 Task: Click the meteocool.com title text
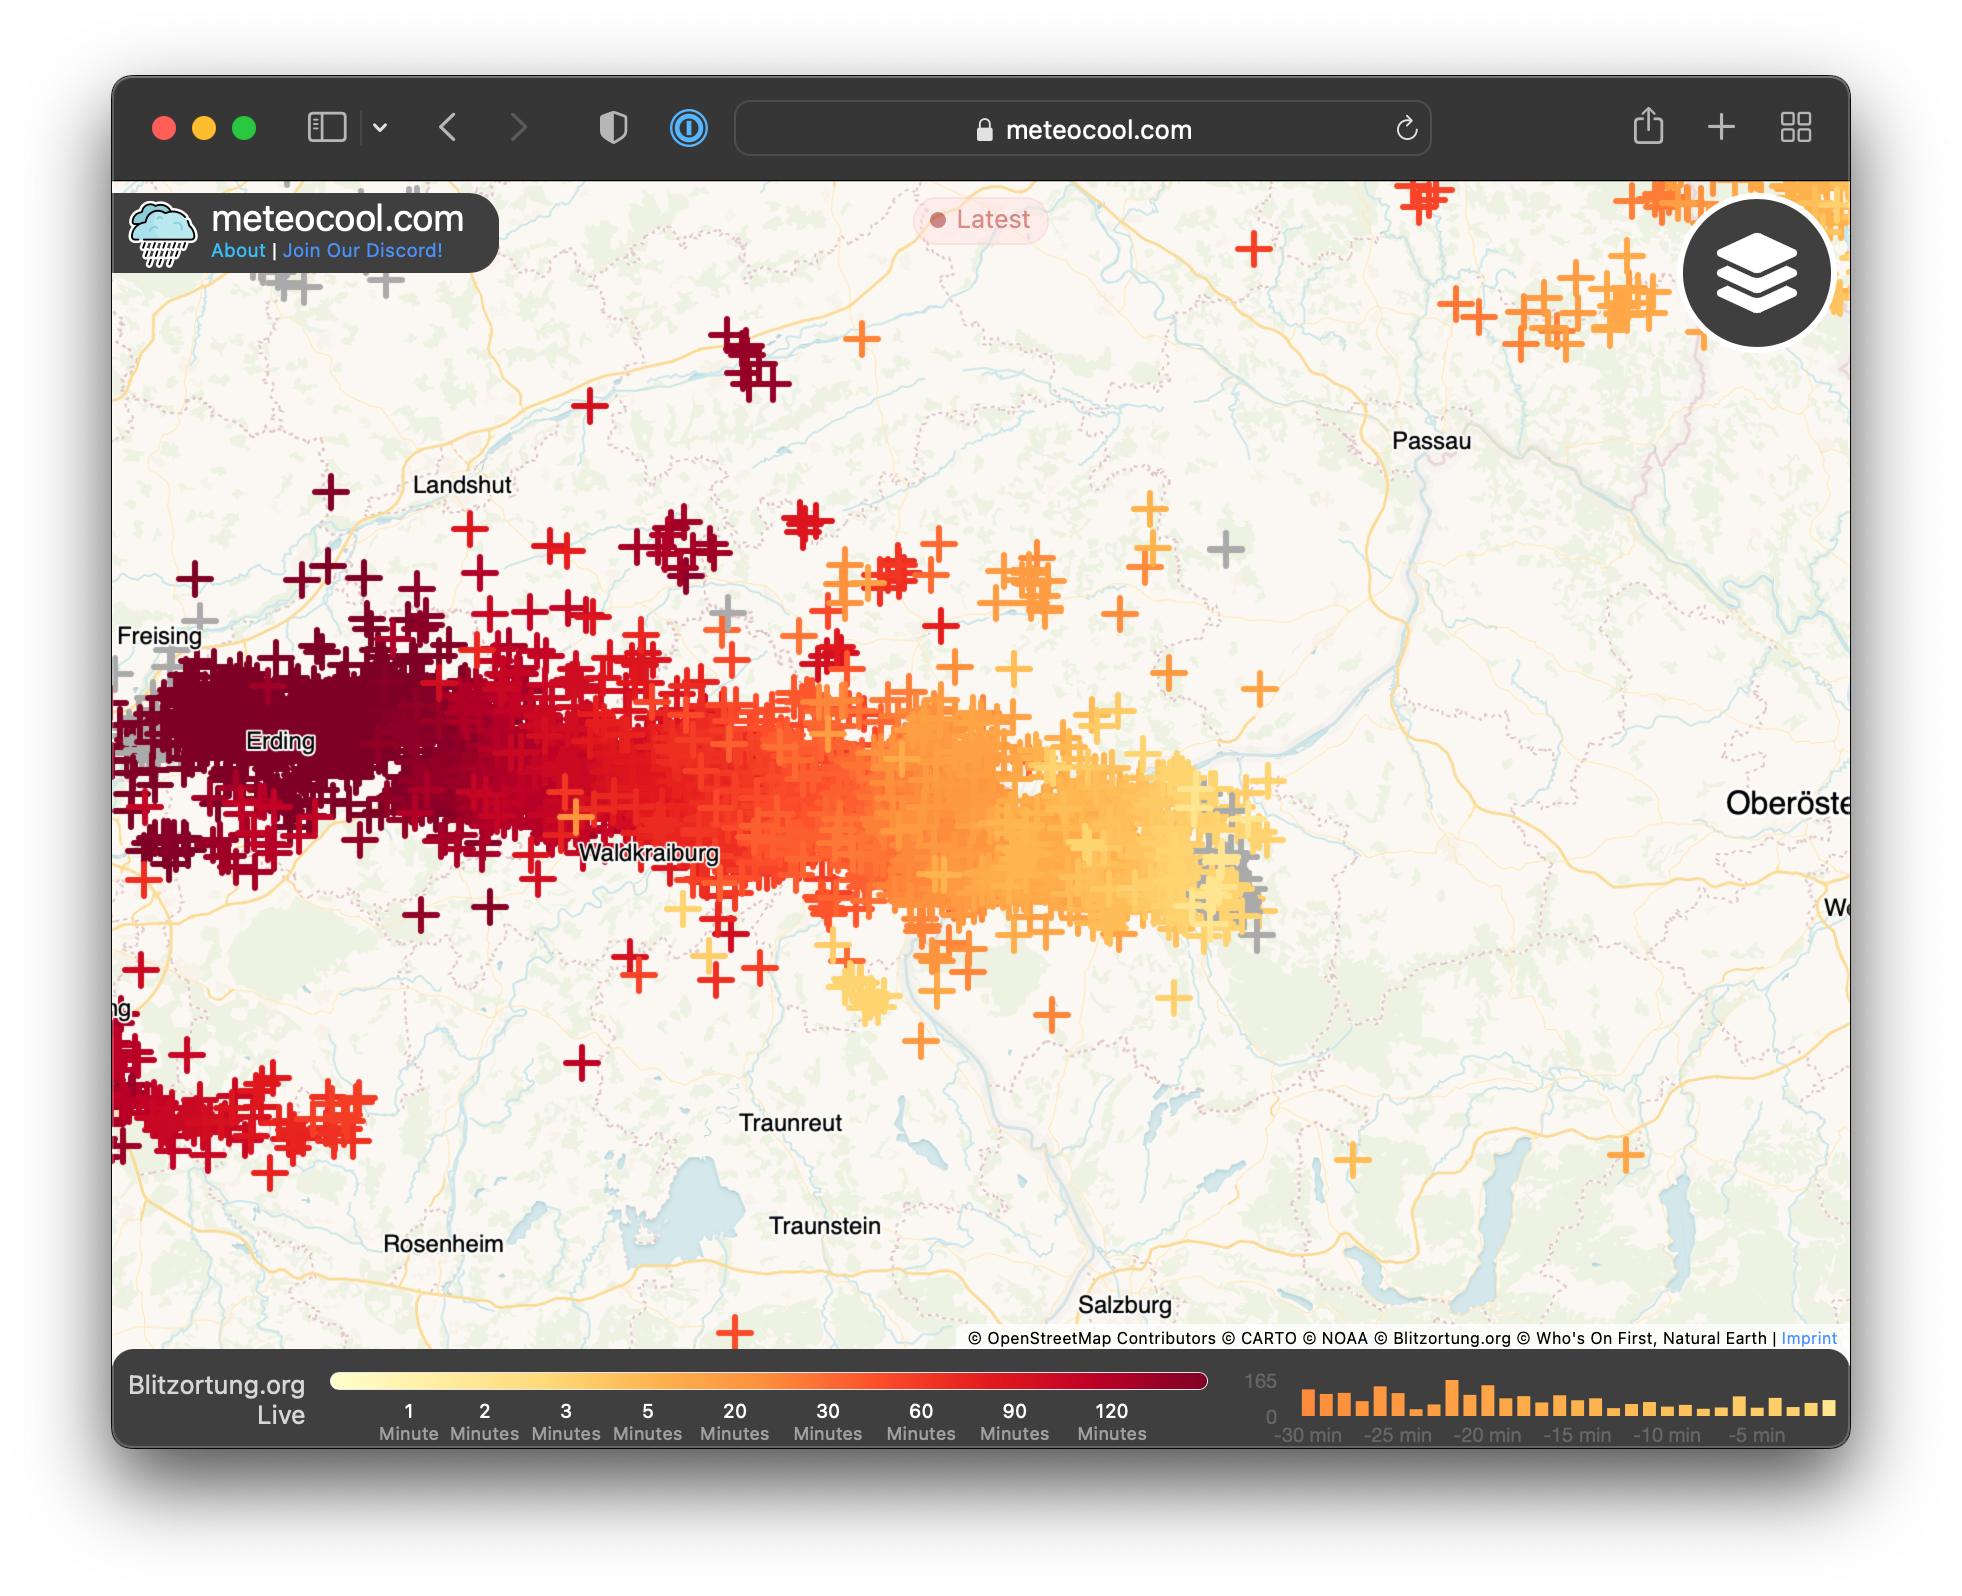coord(338,218)
